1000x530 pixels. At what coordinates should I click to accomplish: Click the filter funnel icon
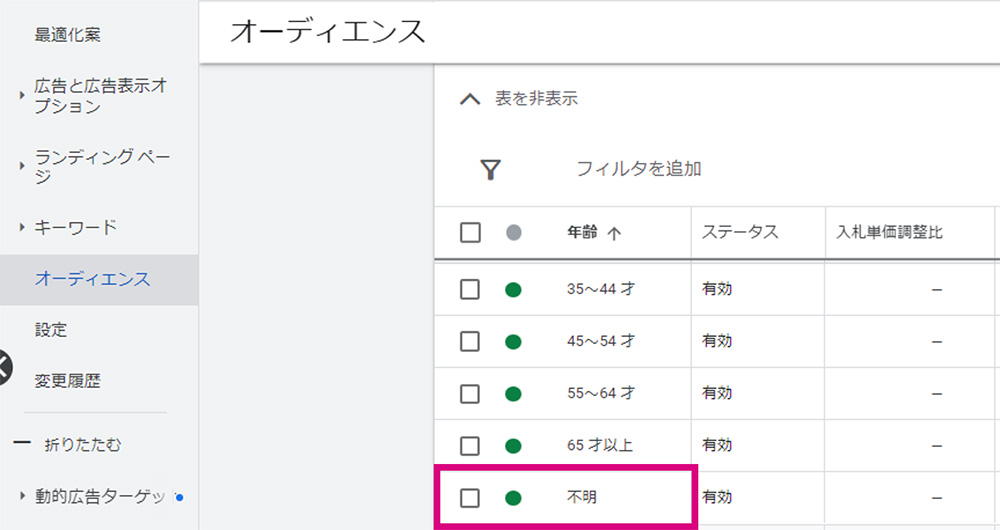point(490,170)
